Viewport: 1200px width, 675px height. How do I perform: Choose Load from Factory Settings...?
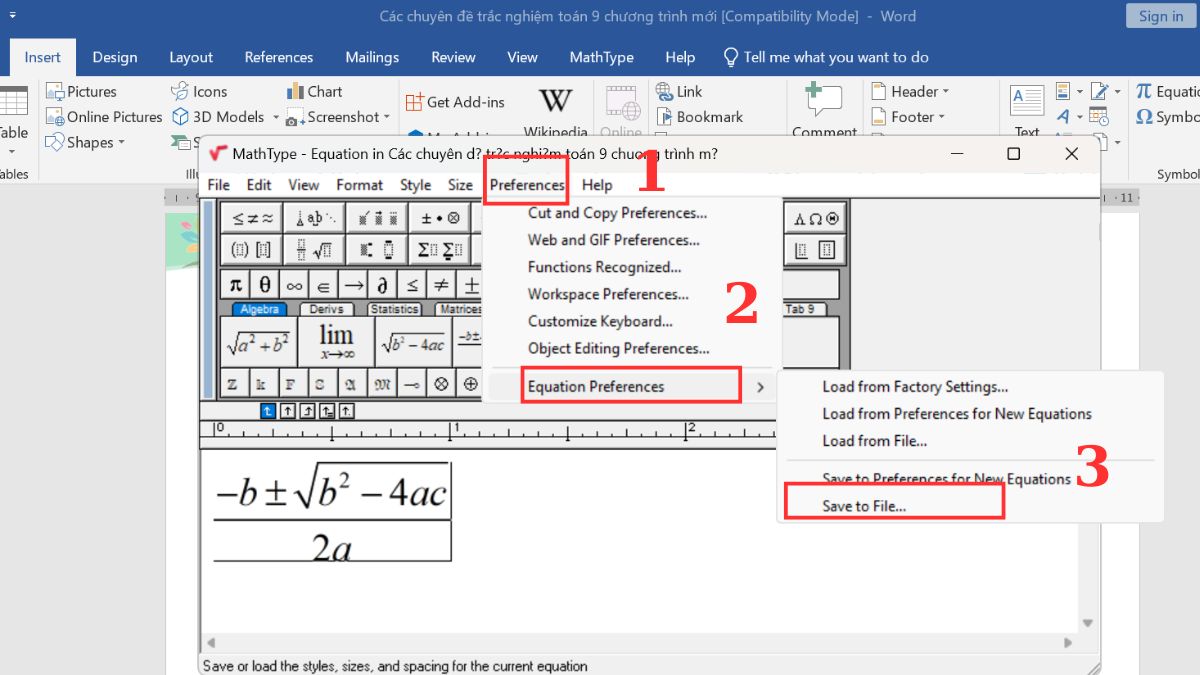(x=915, y=386)
